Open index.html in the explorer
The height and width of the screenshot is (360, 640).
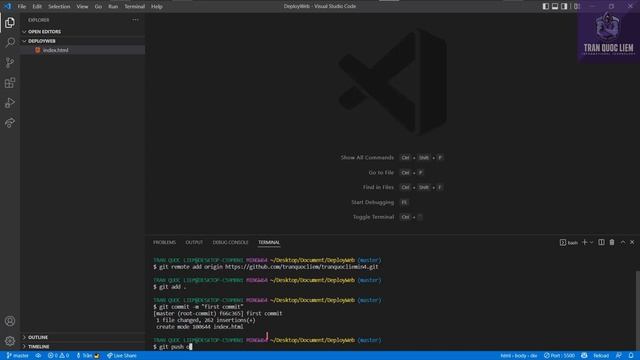tap(56, 50)
